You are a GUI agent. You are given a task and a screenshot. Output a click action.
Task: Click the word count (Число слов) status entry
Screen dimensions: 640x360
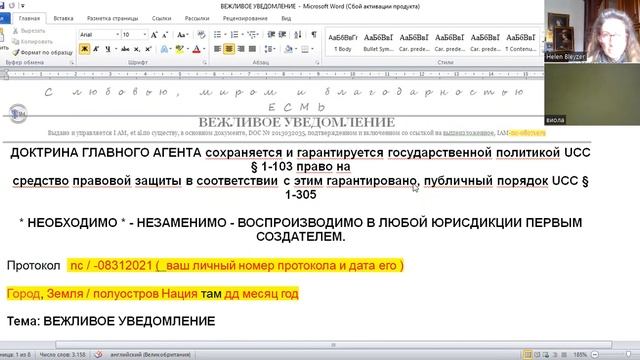coord(62,354)
